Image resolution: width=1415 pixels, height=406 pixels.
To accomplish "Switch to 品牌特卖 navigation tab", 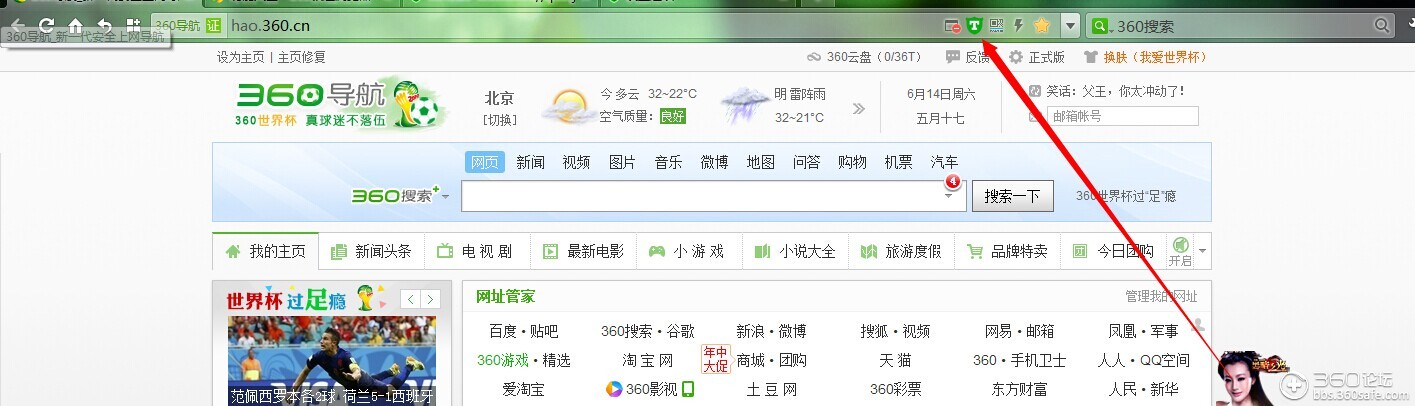I will [1007, 251].
